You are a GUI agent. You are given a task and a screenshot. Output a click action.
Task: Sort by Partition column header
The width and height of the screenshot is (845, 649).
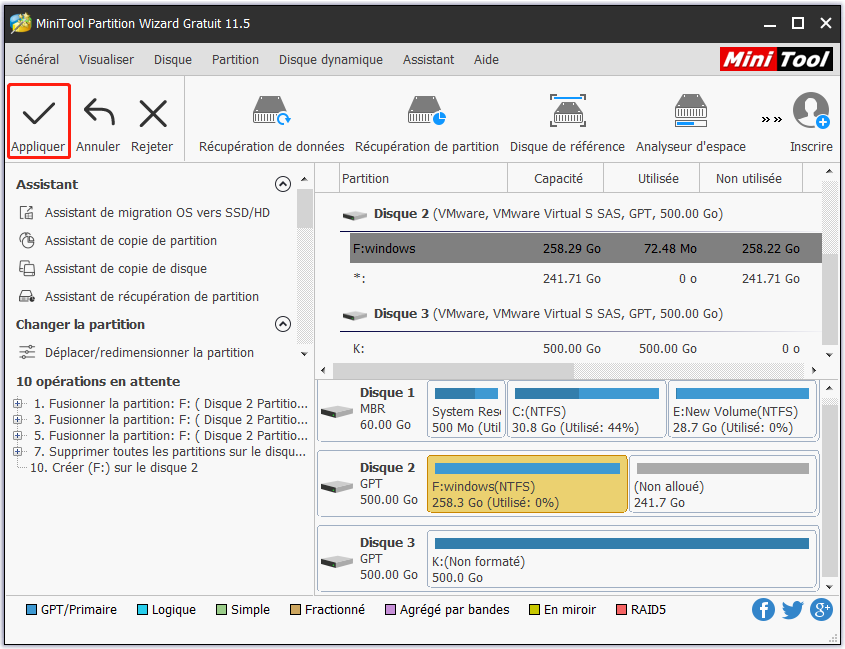pyautogui.click(x=424, y=178)
